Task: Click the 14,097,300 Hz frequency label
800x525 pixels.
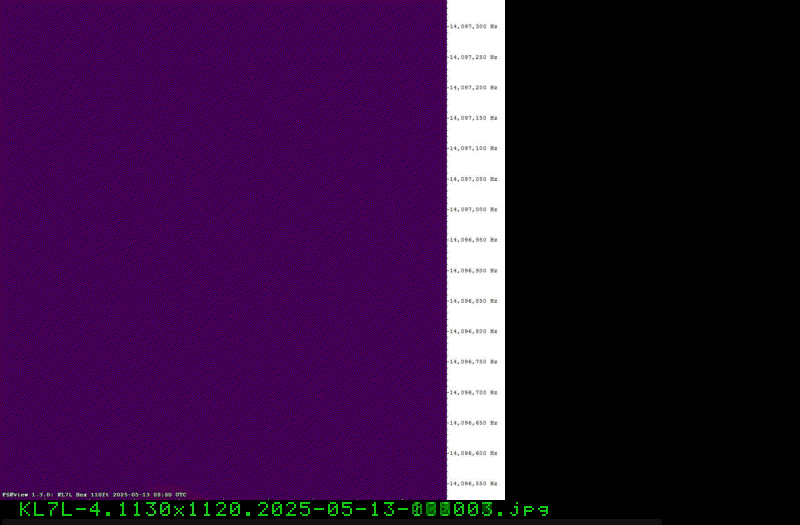Action: pos(473,27)
